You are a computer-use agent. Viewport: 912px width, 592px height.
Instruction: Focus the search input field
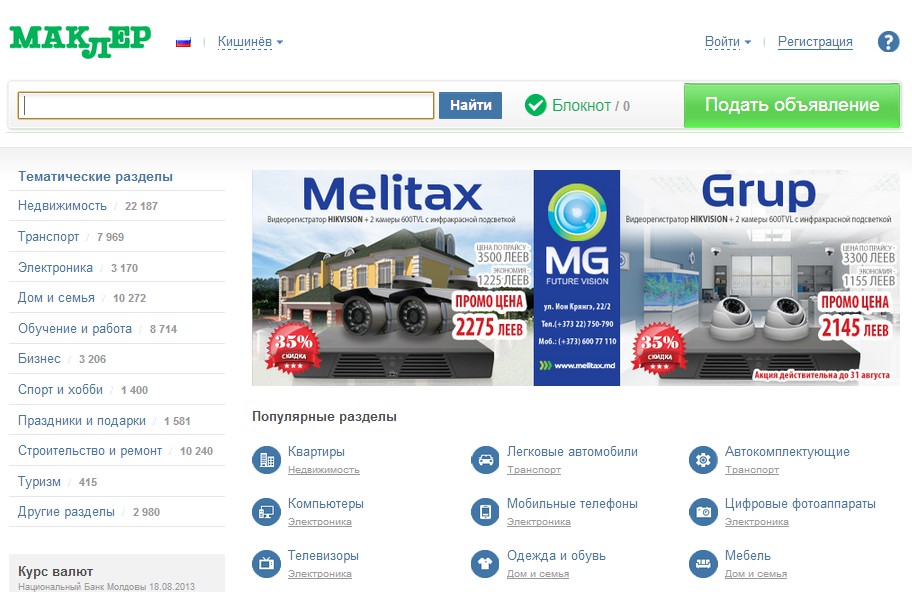pos(226,105)
